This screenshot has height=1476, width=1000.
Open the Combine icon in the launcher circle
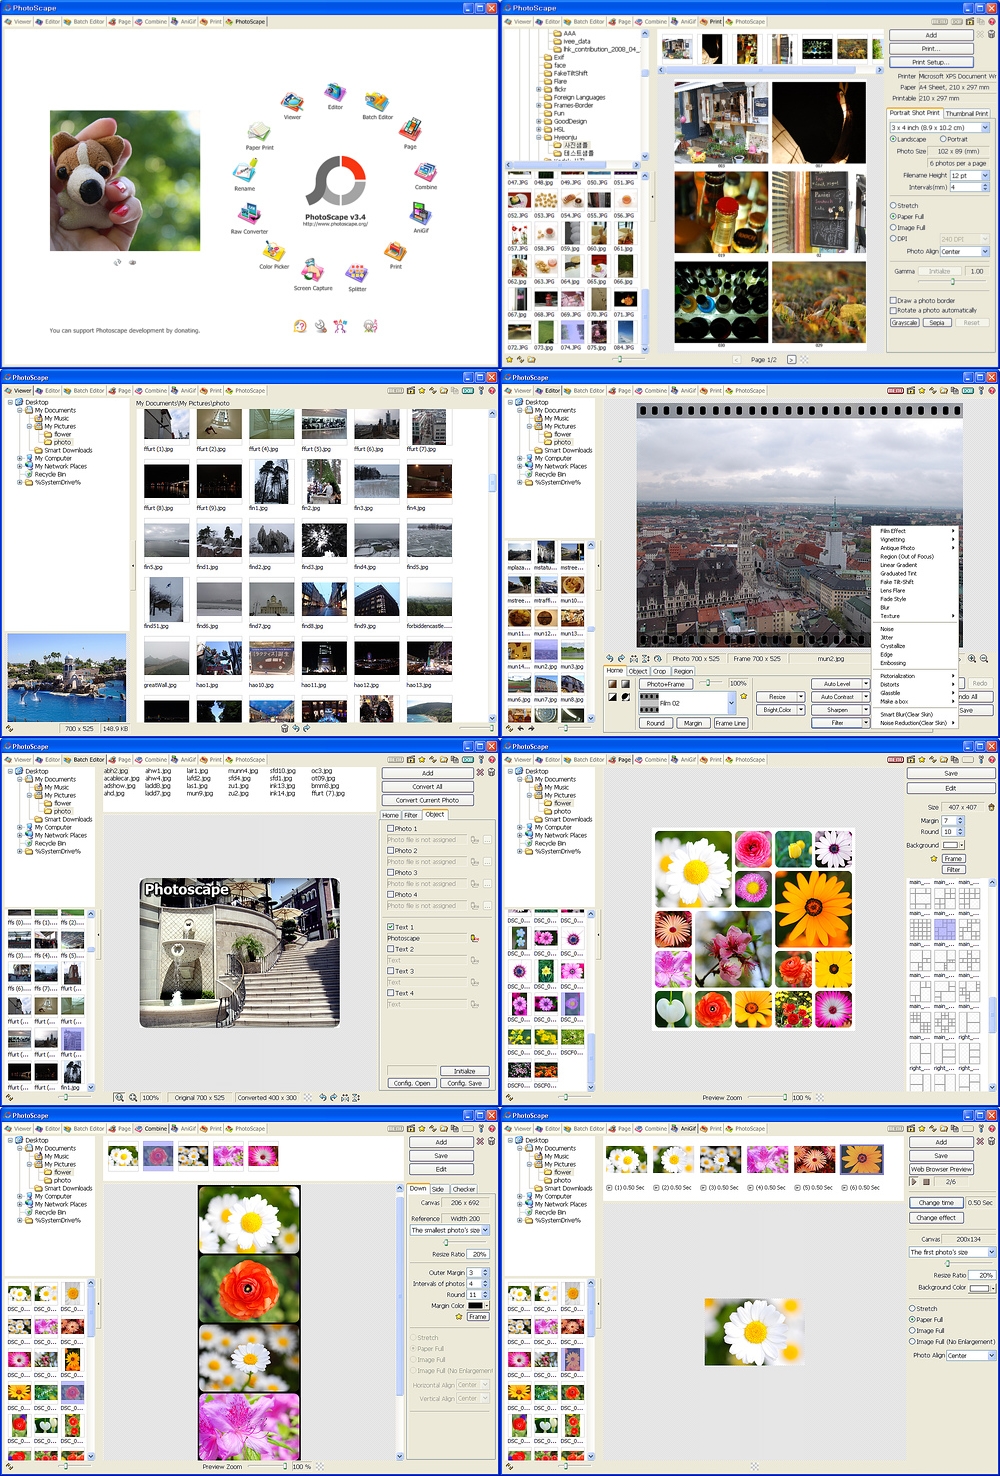426,172
